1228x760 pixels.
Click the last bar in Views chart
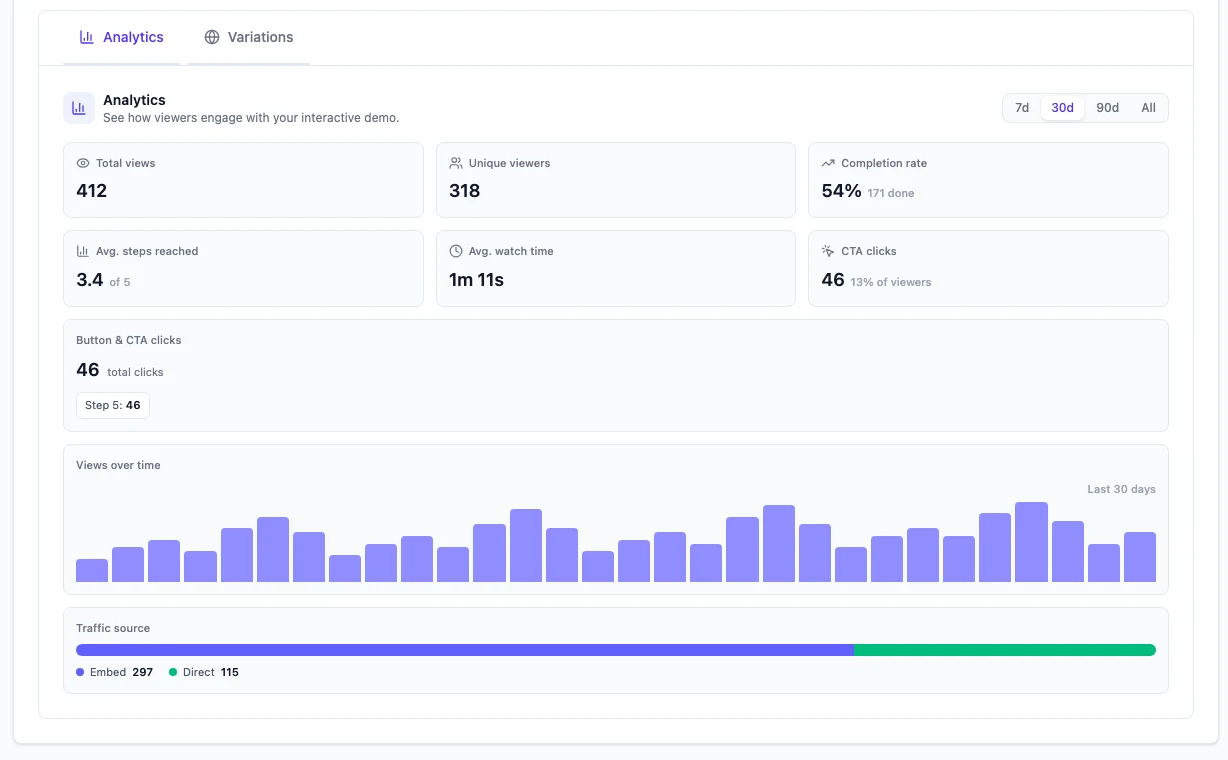point(1140,557)
